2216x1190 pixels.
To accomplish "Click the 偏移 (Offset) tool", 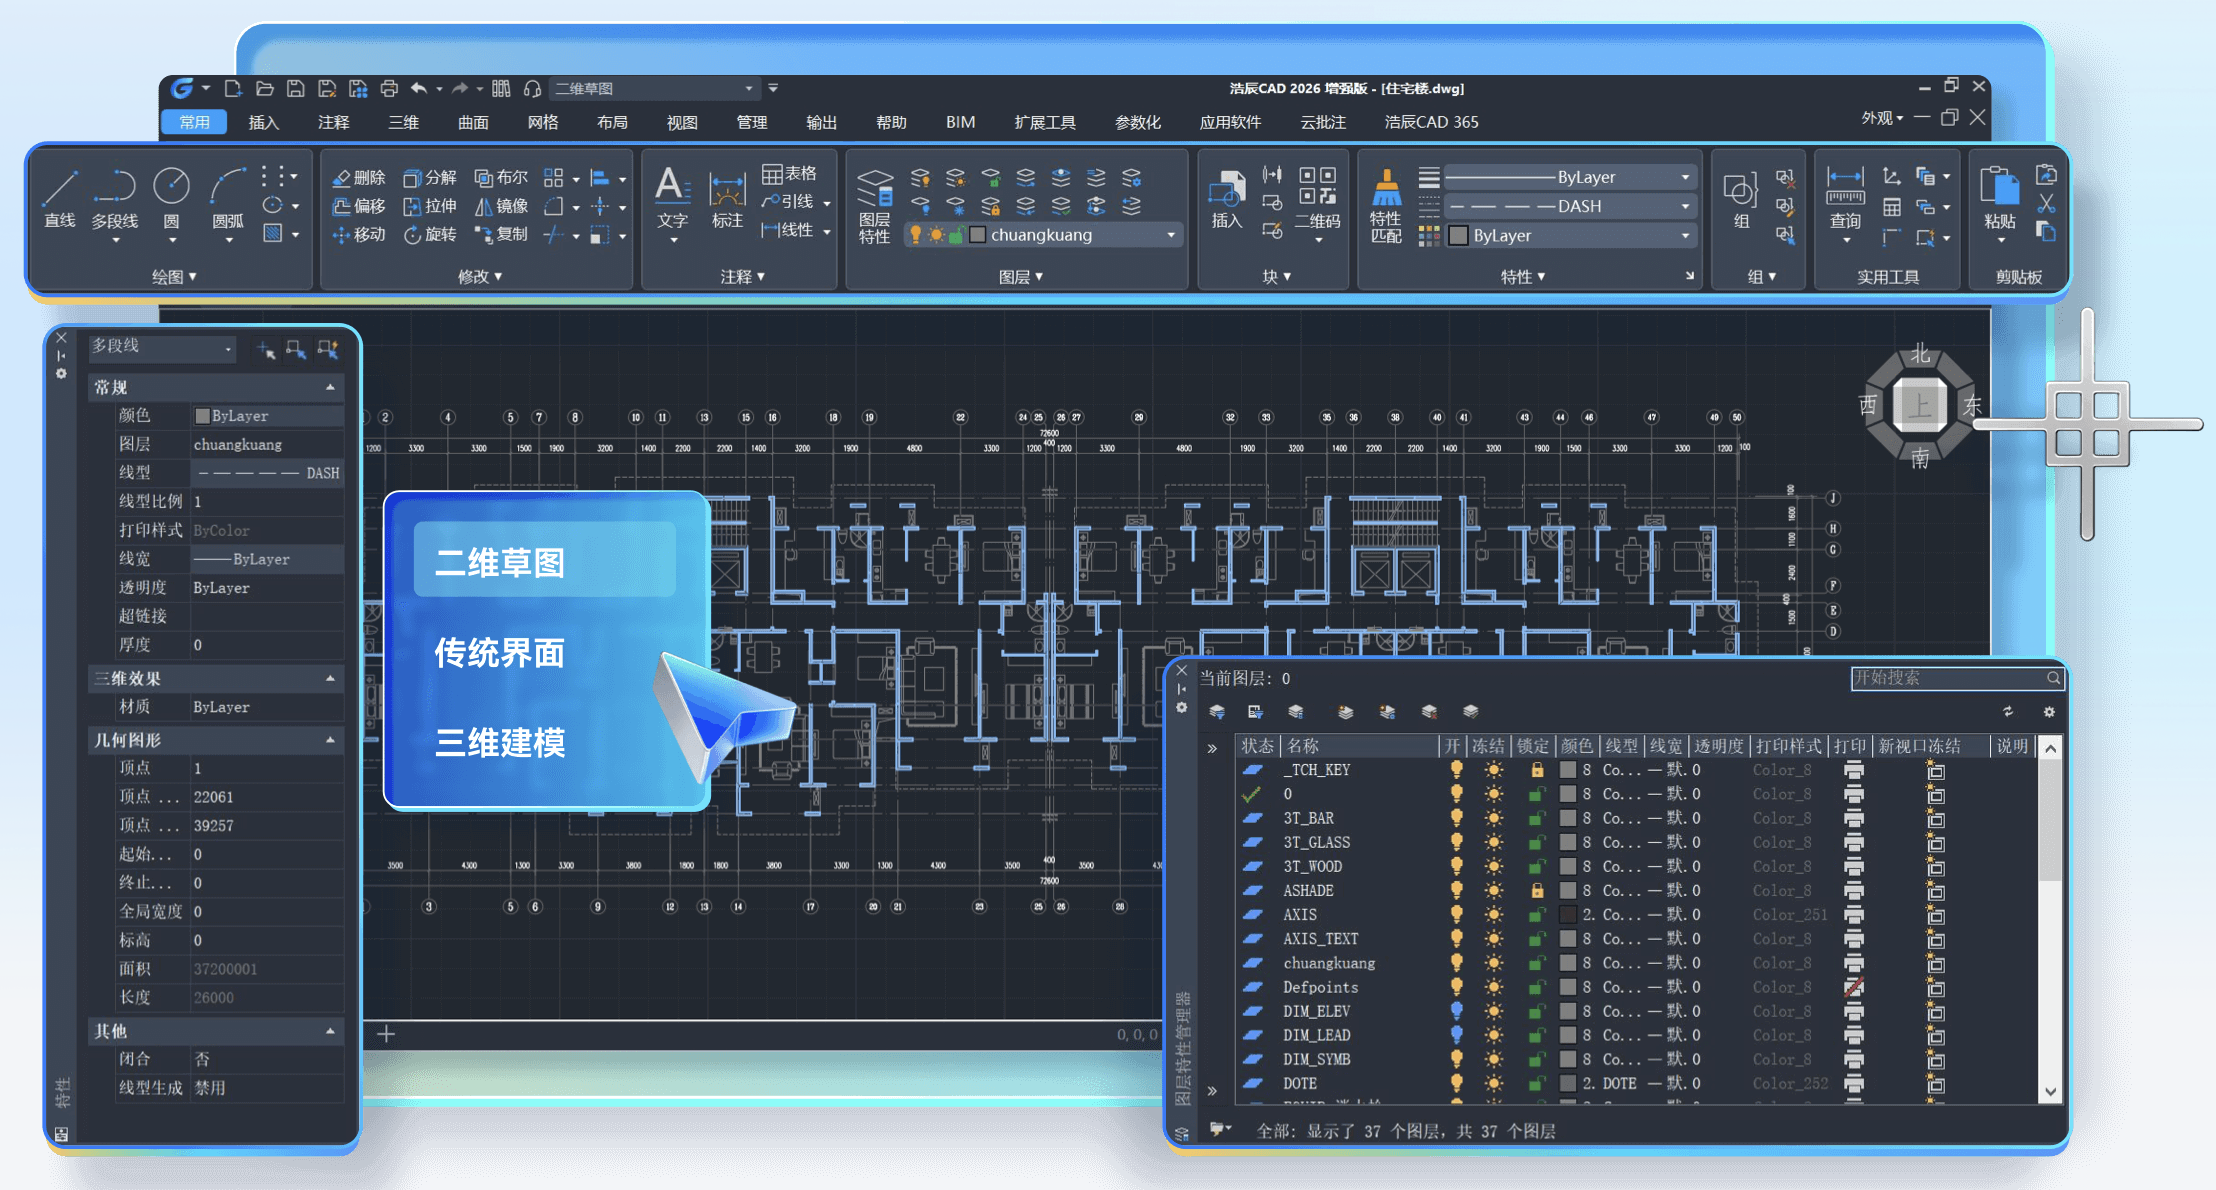I will [359, 206].
